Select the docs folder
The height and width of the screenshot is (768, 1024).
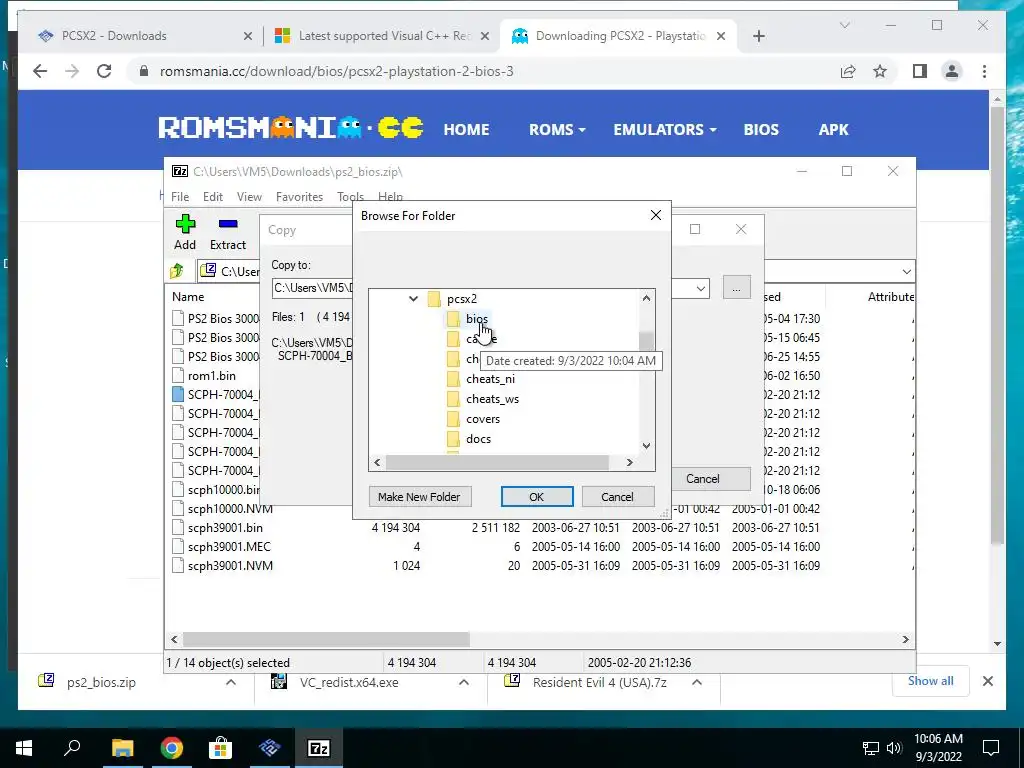pos(478,439)
